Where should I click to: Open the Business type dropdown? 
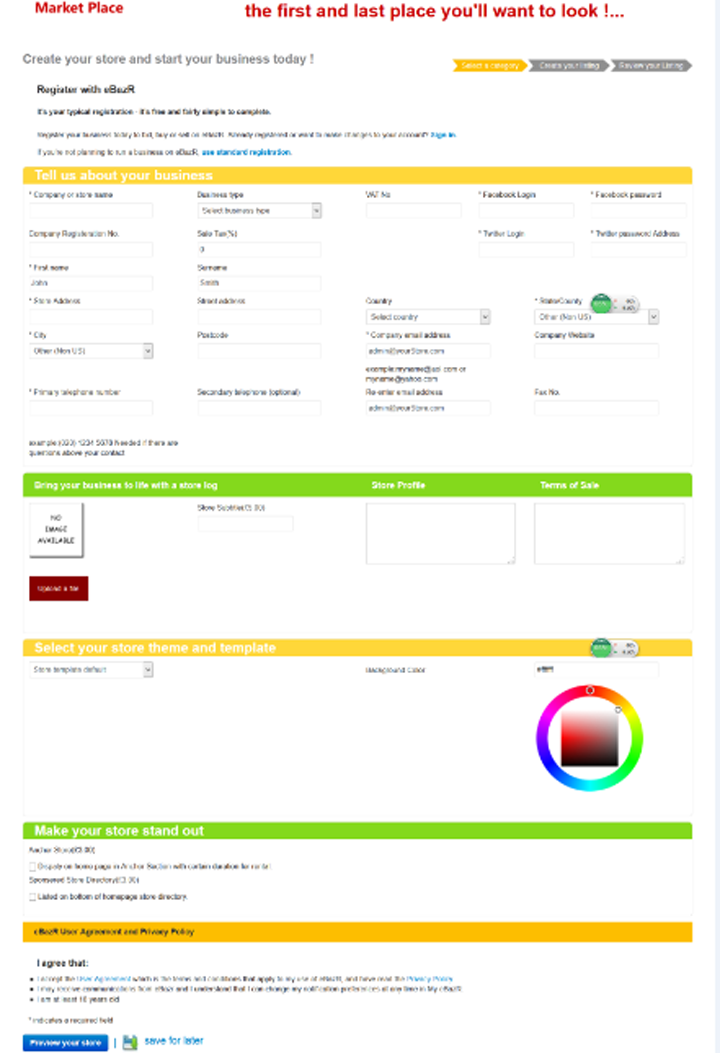259,211
